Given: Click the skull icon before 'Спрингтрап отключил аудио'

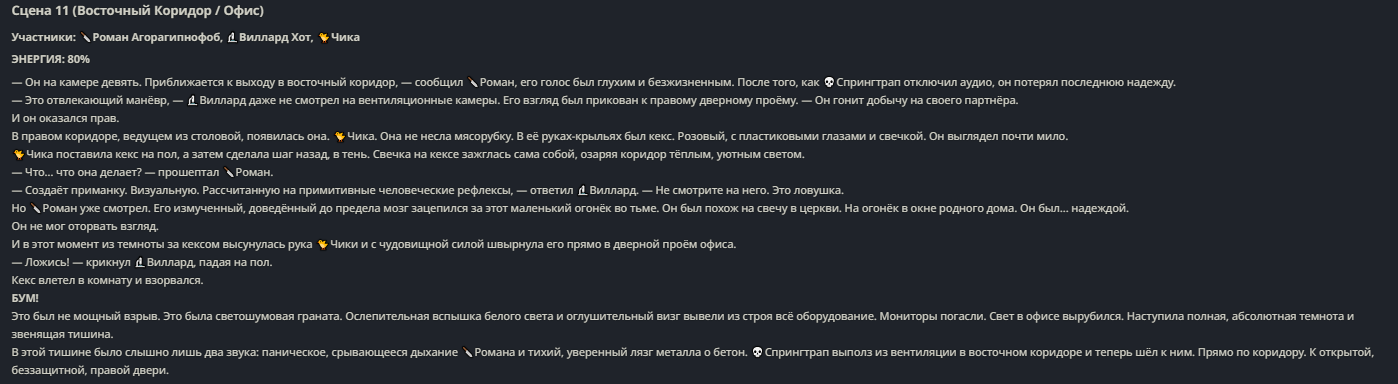Looking at the screenshot, I should click(828, 83).
